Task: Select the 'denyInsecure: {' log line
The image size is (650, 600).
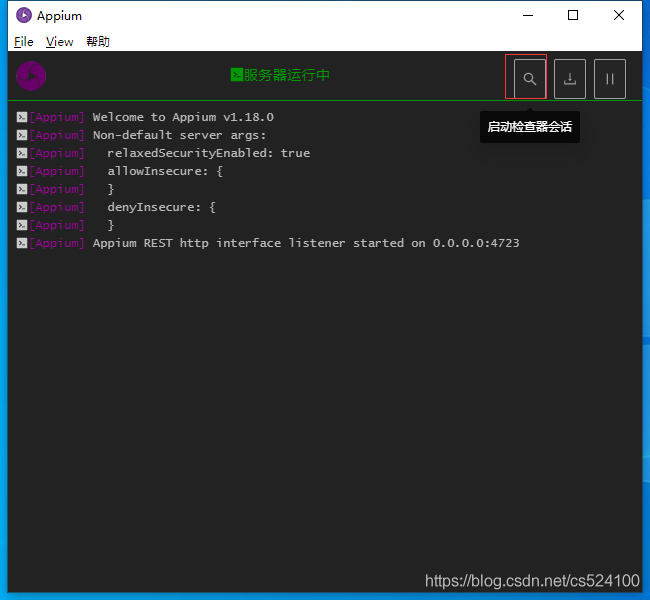Action: [x=161, y=207]
